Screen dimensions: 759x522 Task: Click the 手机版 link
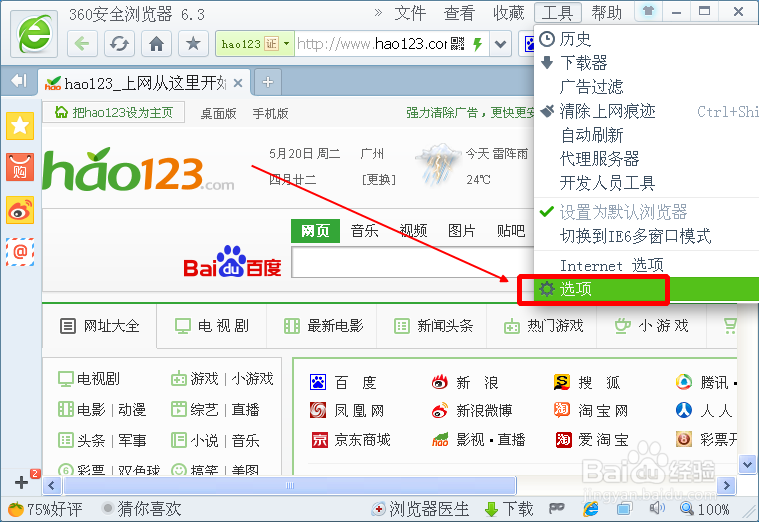click(270, 114)
